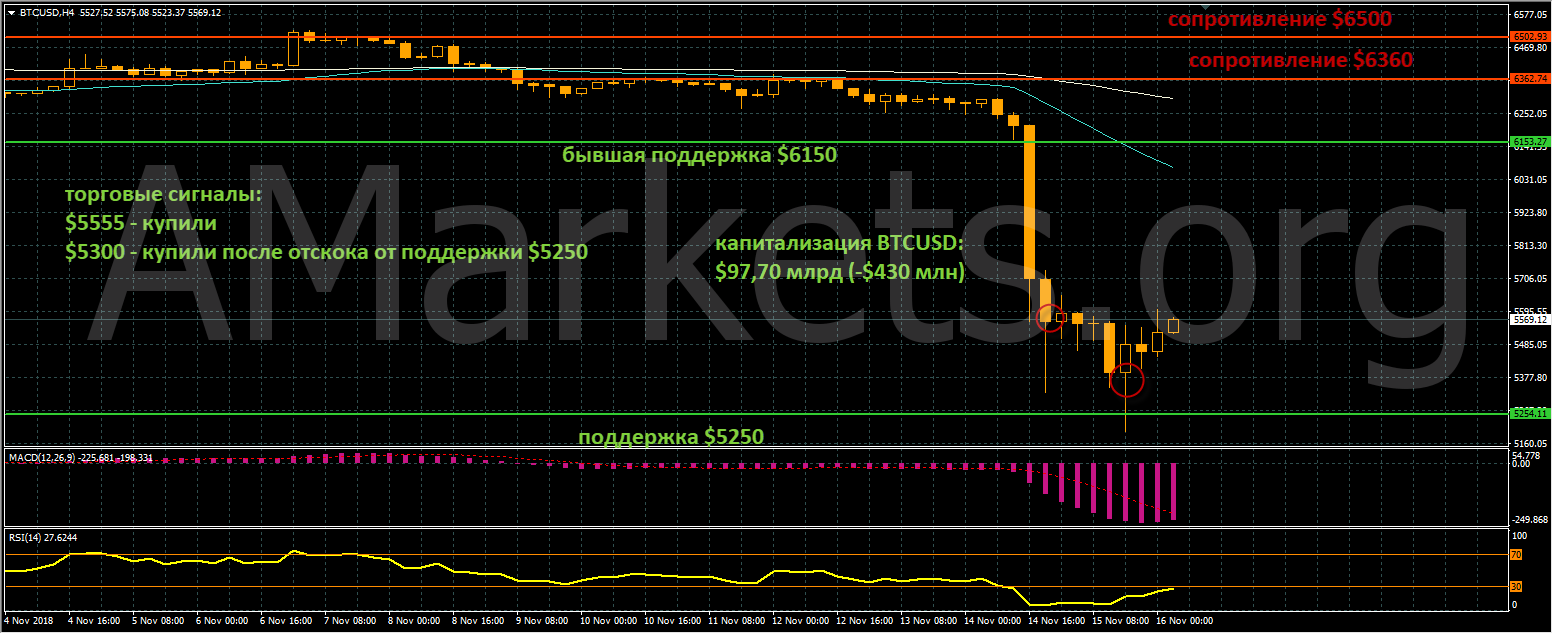
Task: Click the '10 Nov 00:00' time axis label
Action: point(610,621)
